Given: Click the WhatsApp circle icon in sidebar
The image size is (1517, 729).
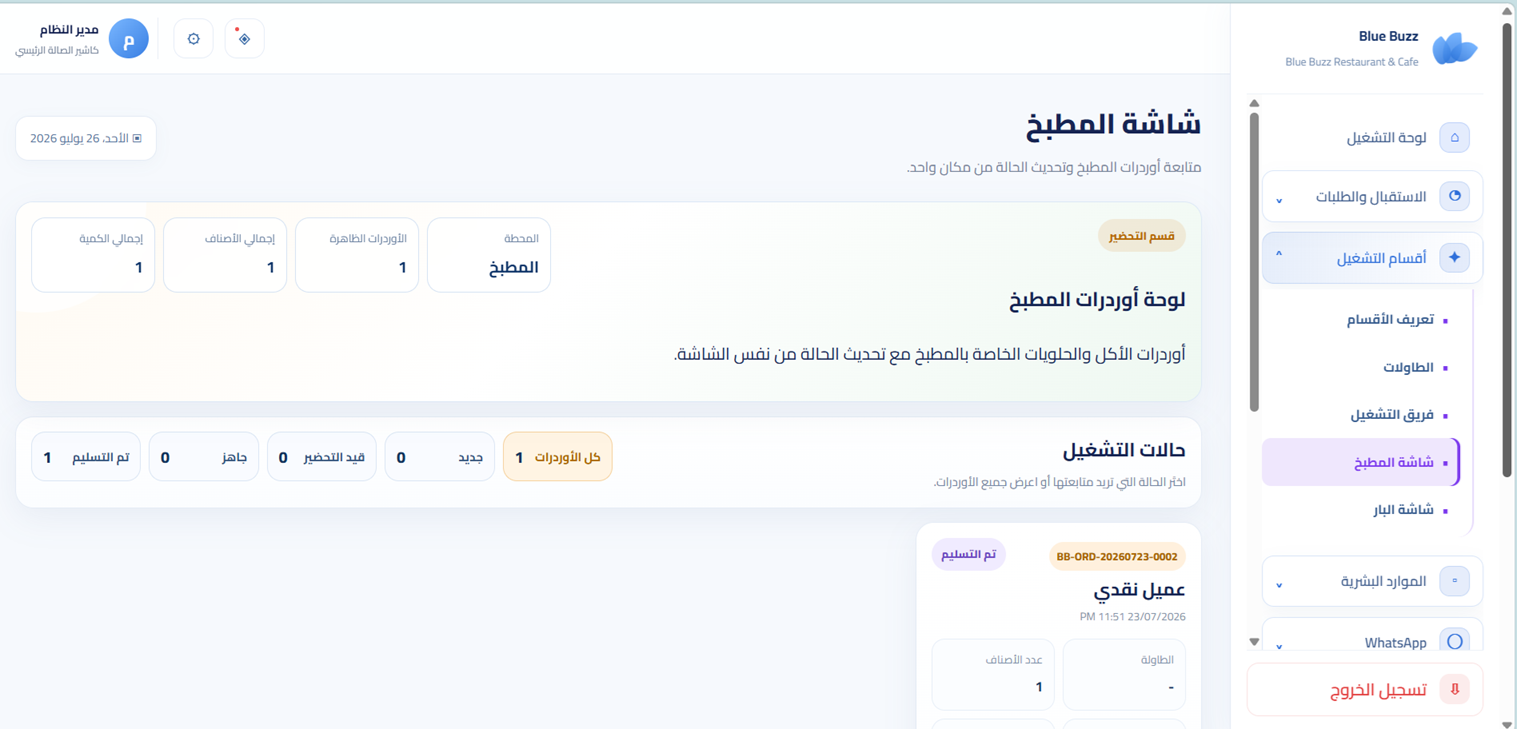Looking at the screenshot, I should [1454, 642].
